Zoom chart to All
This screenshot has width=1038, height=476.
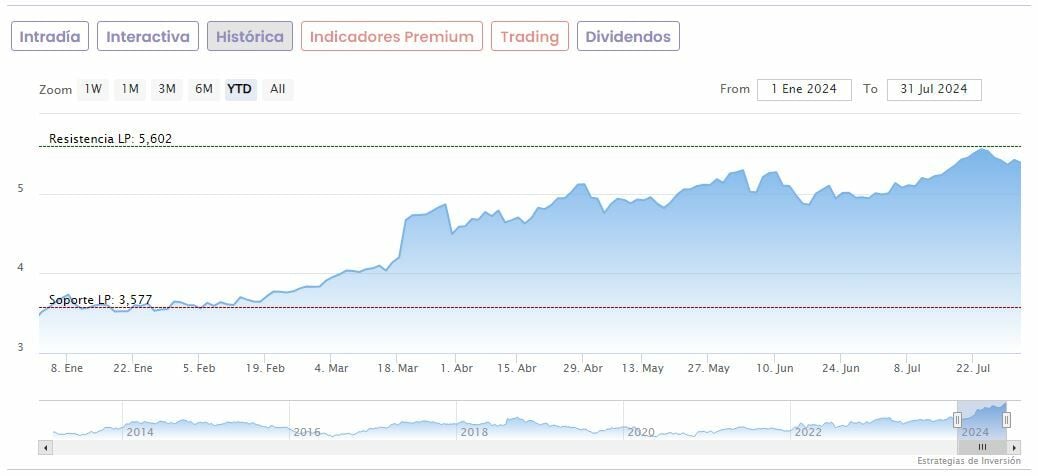pyautogui.click(x=278, y=89)
